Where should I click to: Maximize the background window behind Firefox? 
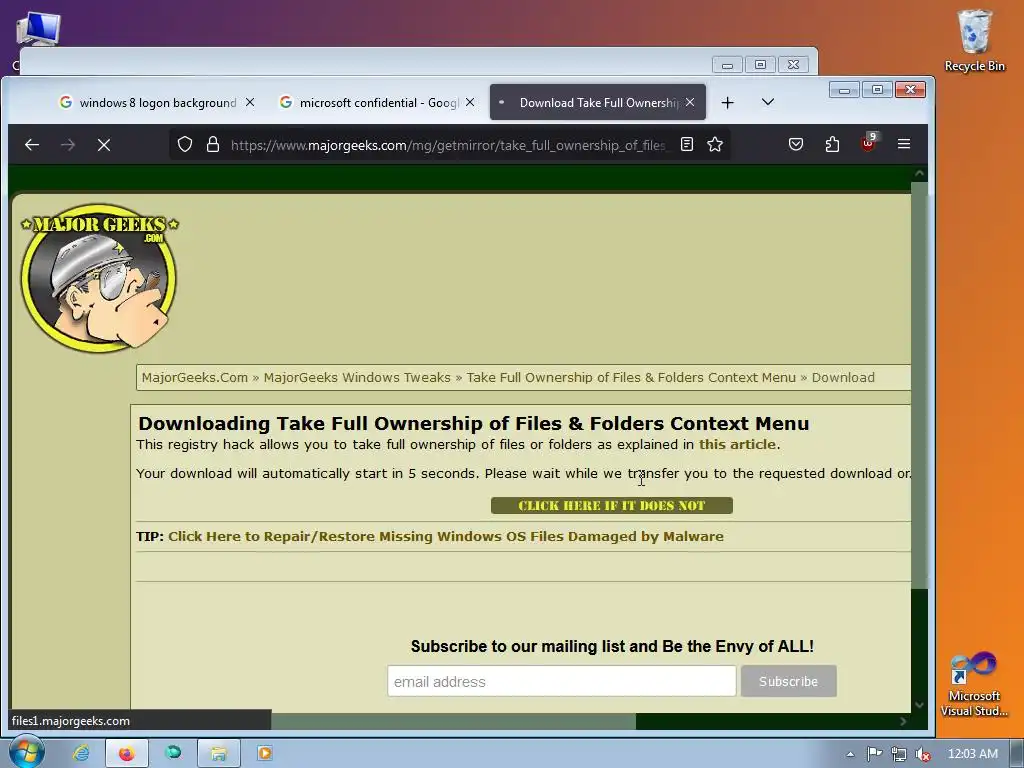click(x=760, y=65)
